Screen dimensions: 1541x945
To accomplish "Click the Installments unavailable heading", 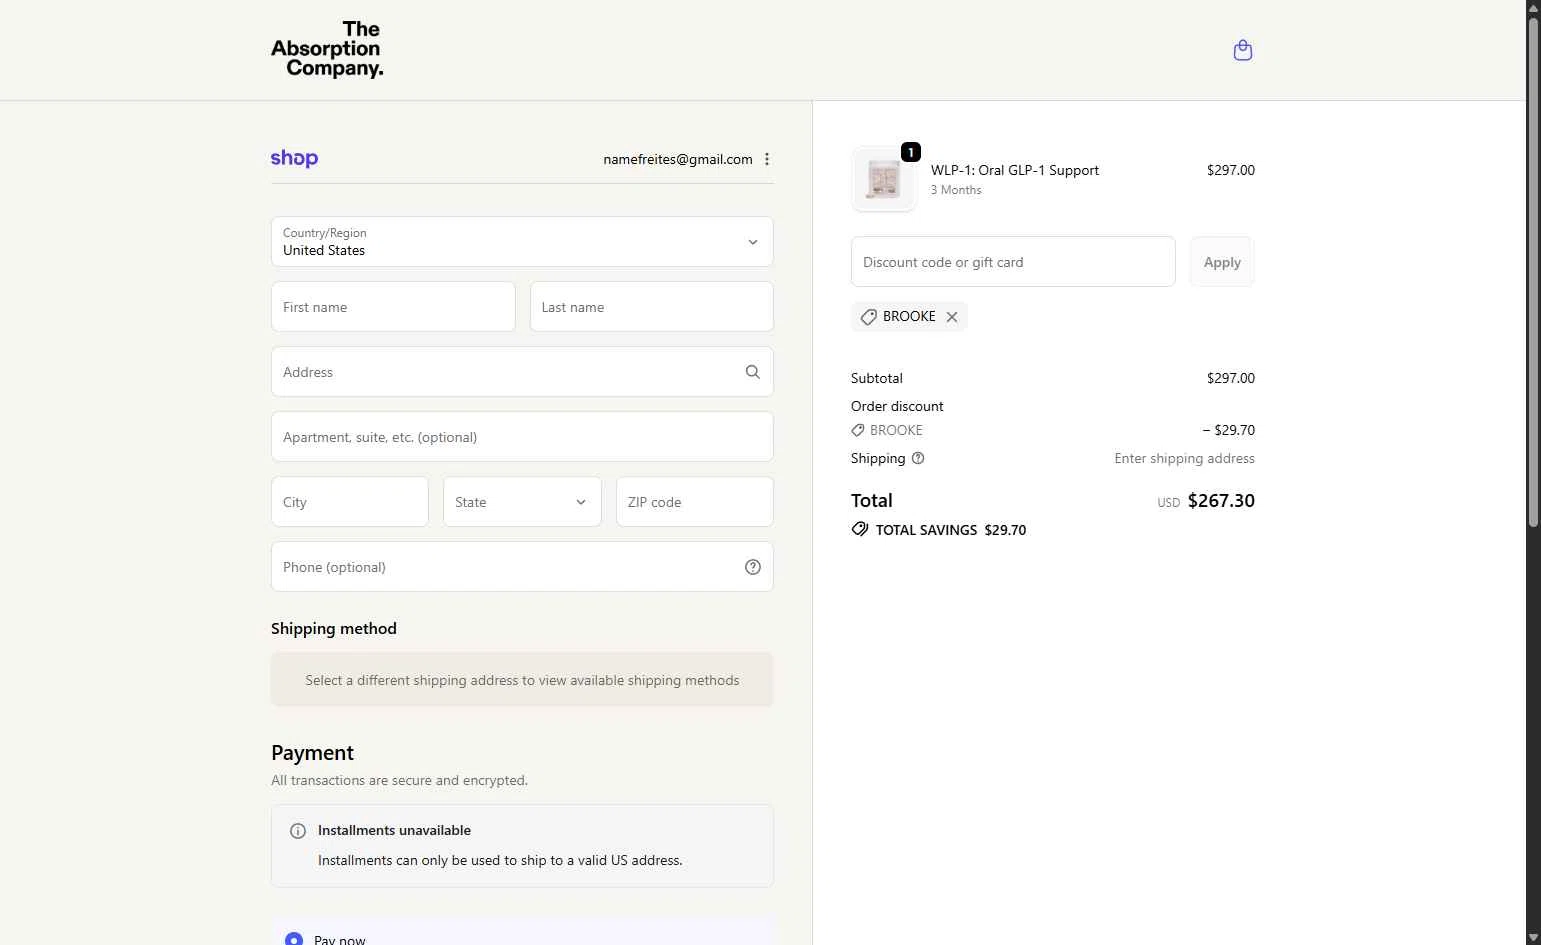I will [394, 830].
